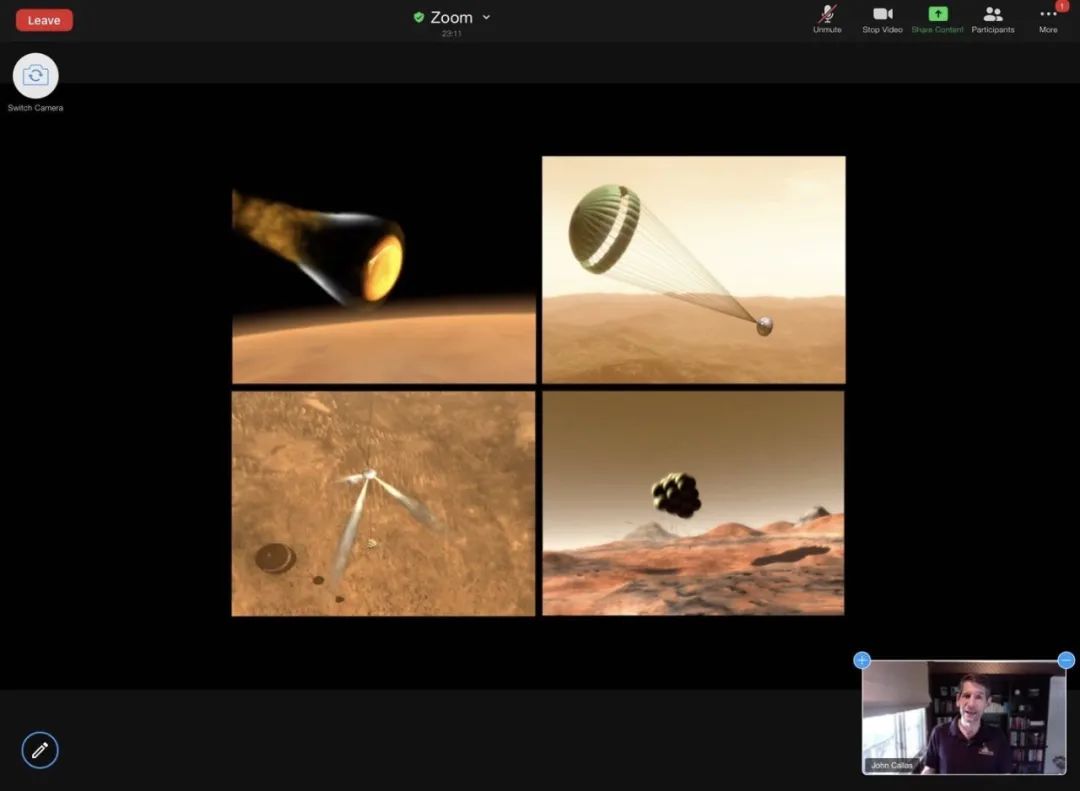
Task: Expand the self-view thumbnail with plus button
Action: pyautogui.click(x=862, y=660)
